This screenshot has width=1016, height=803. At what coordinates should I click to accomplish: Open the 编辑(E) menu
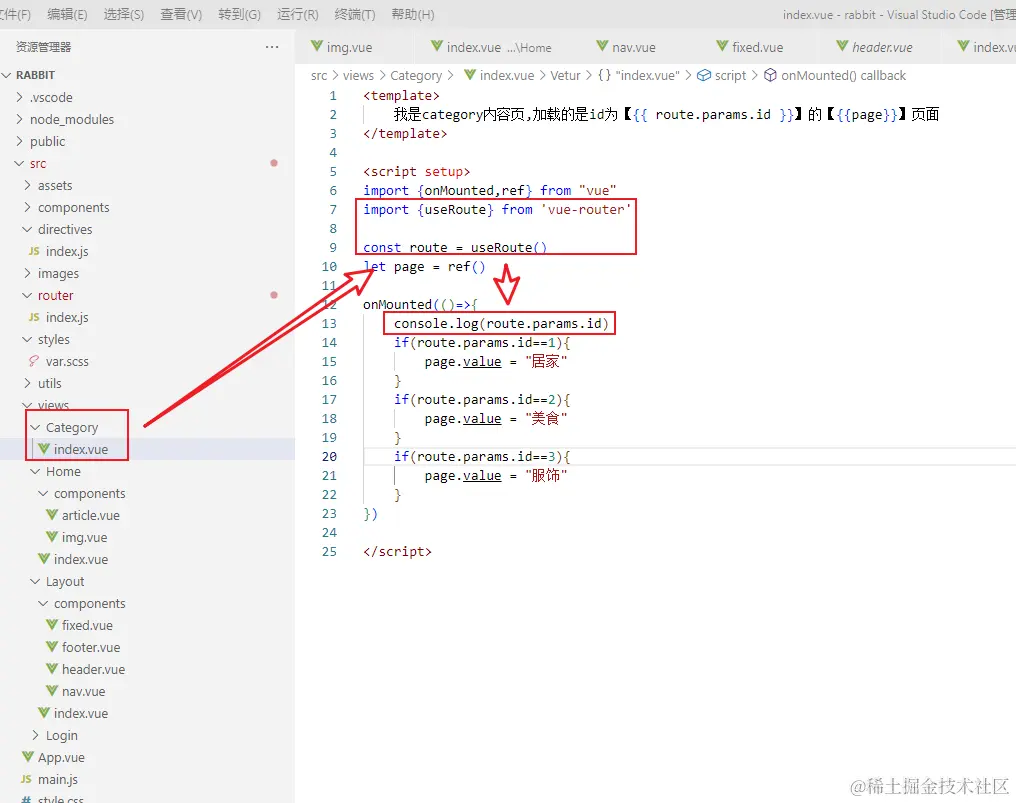click(67, 14)
